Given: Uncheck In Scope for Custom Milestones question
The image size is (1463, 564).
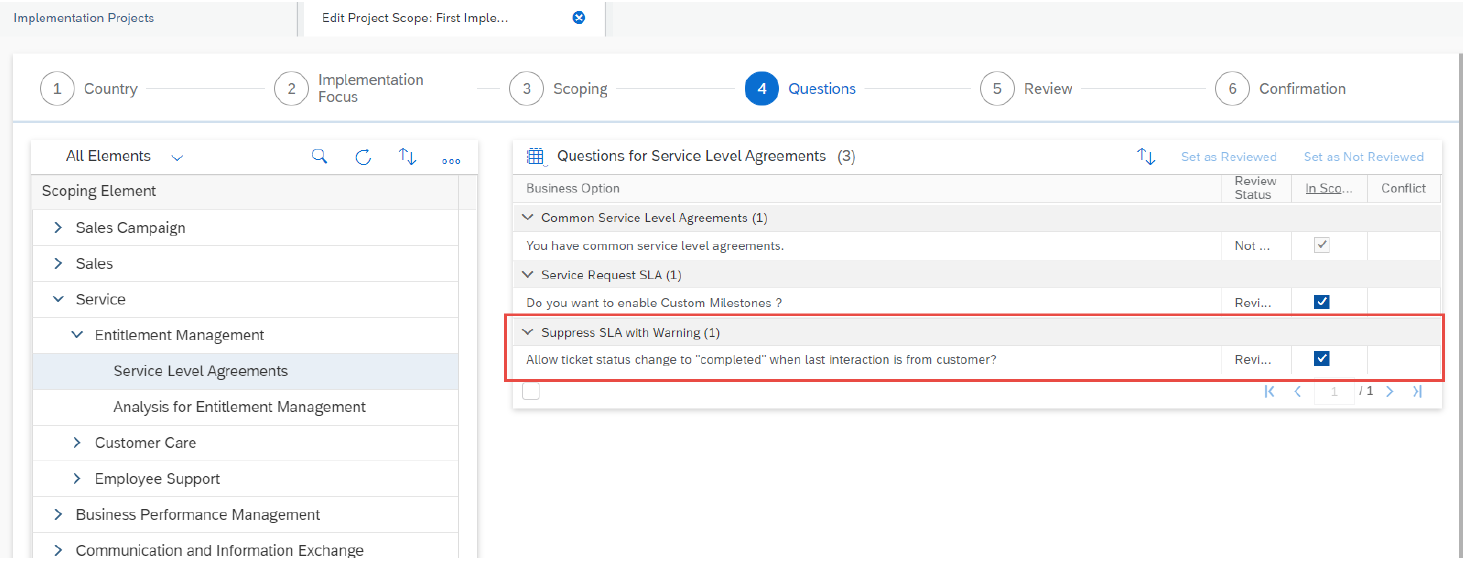Looking at the screenshot, I should click(x=1321, y=302).
